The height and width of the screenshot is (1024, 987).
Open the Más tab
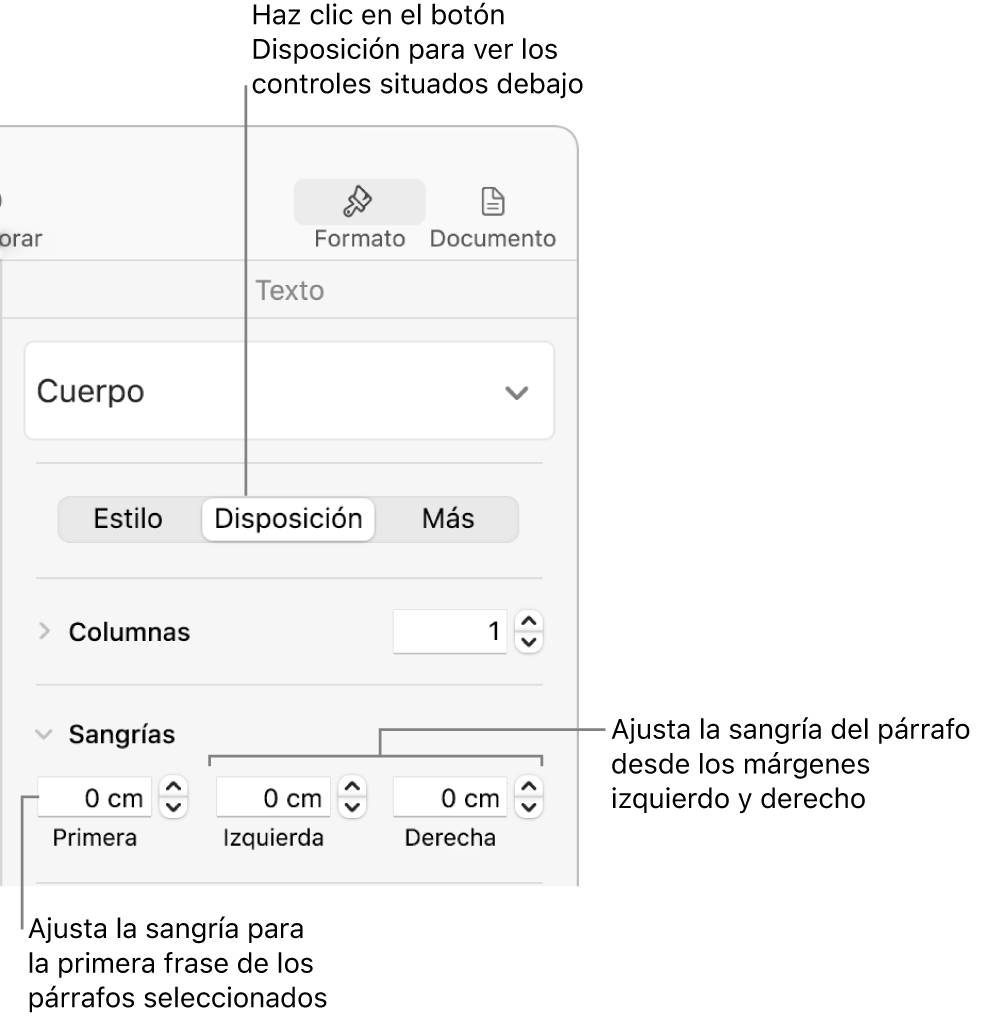(x=447, y=519)
